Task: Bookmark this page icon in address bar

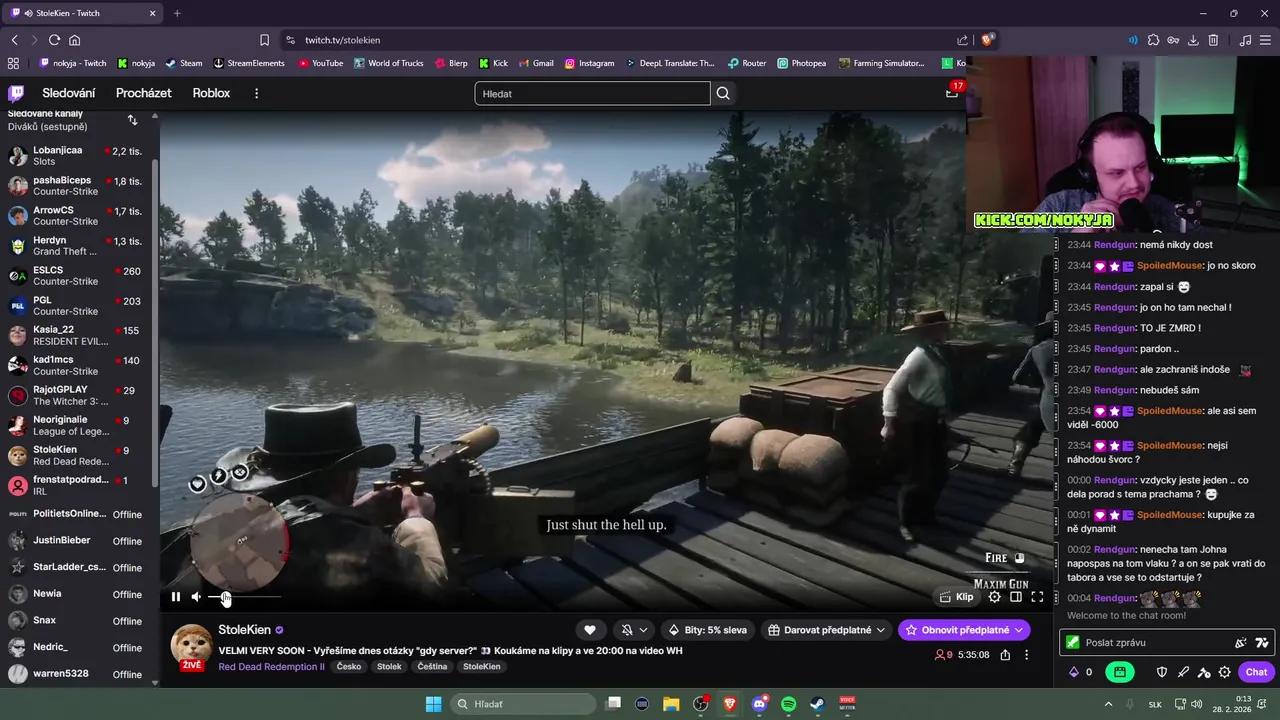Action: (x=264, y=40)
